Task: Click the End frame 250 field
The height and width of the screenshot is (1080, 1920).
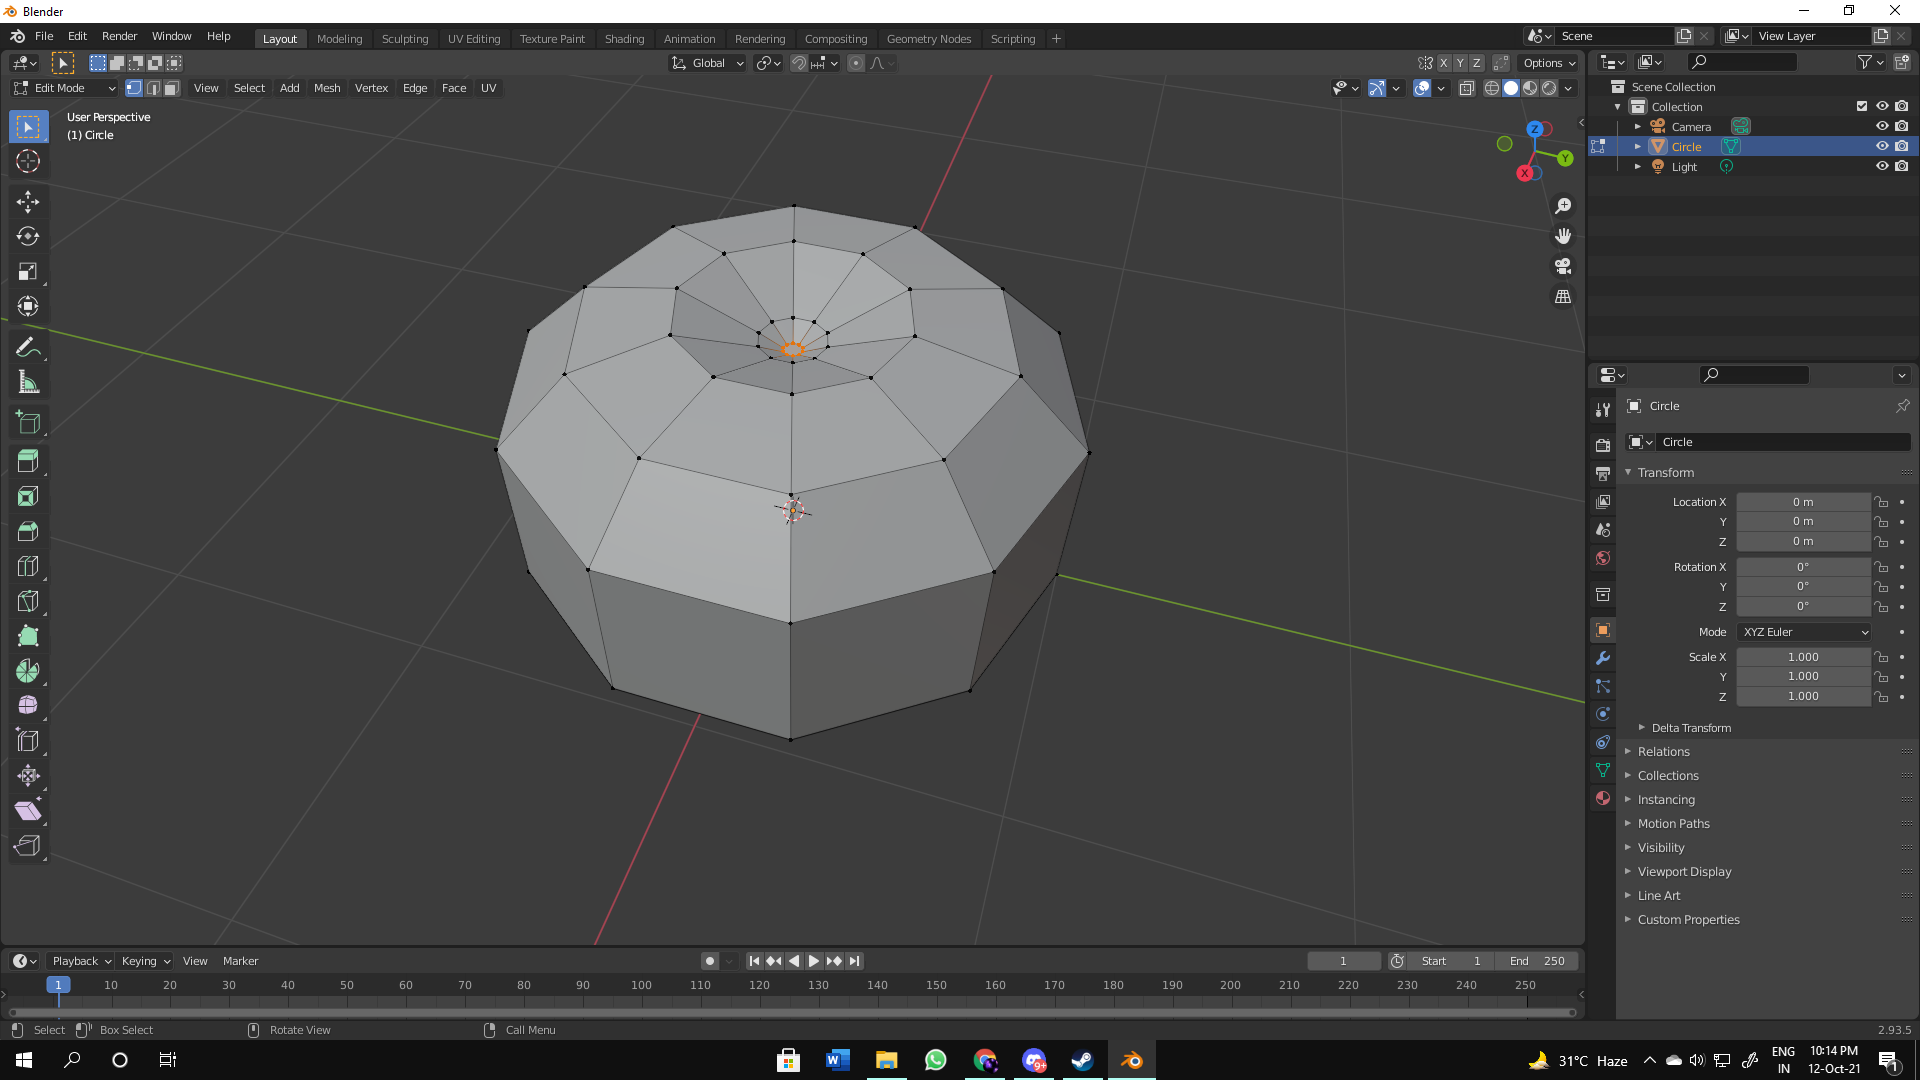Action: [1537, 961]
